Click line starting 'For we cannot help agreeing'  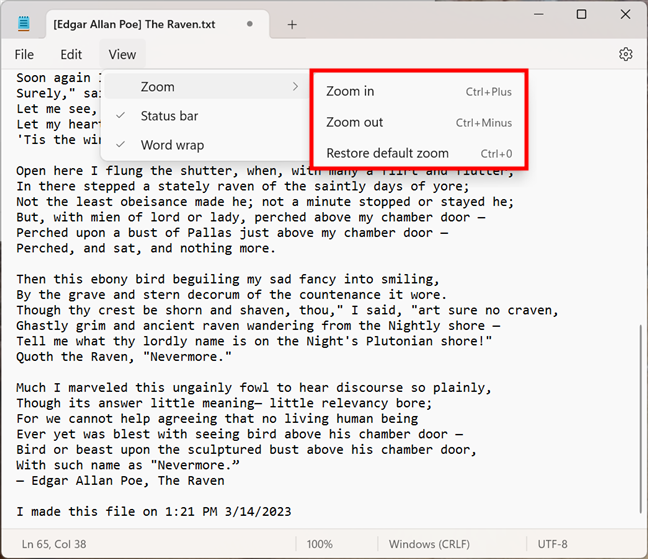click(217, 419)
